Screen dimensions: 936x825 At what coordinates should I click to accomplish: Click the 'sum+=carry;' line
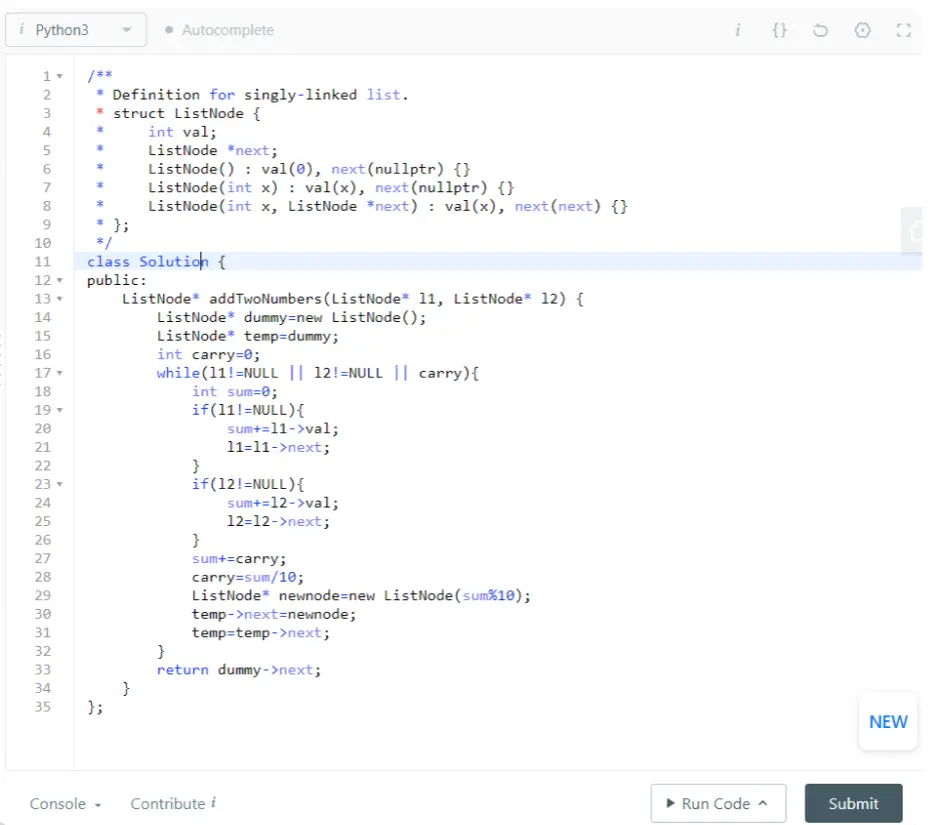(239, 559)
